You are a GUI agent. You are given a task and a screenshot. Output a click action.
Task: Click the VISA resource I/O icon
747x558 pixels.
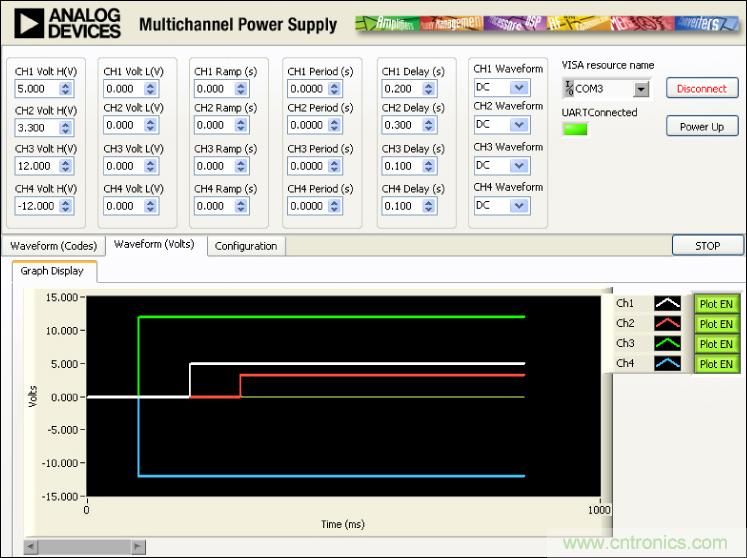[x=569, y=89]
